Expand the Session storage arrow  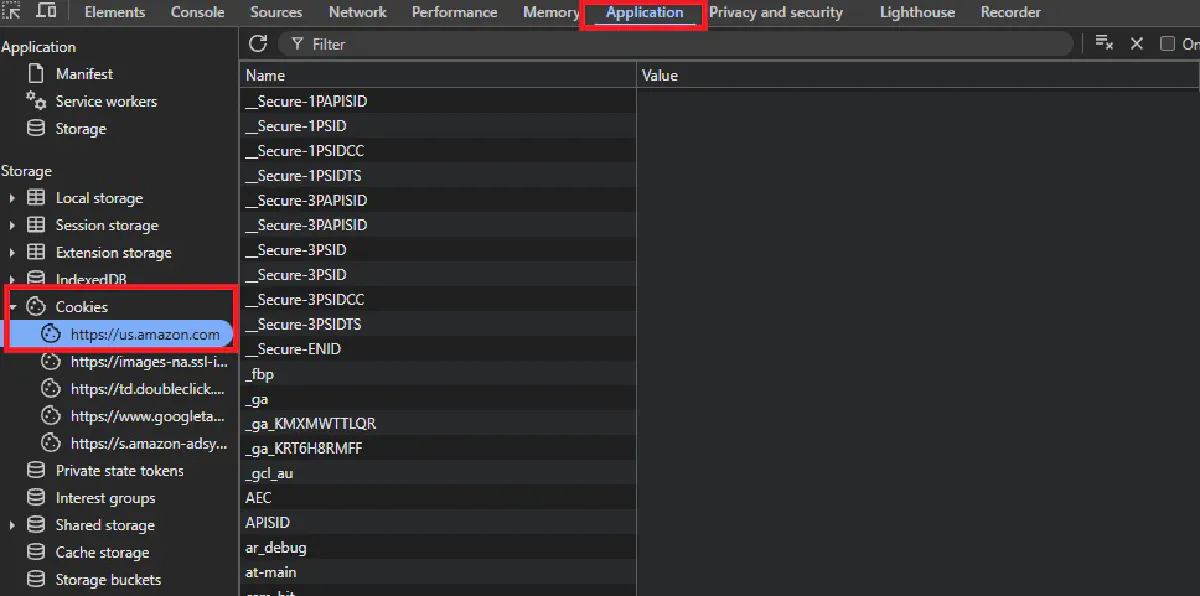click(x=12, y=226)
